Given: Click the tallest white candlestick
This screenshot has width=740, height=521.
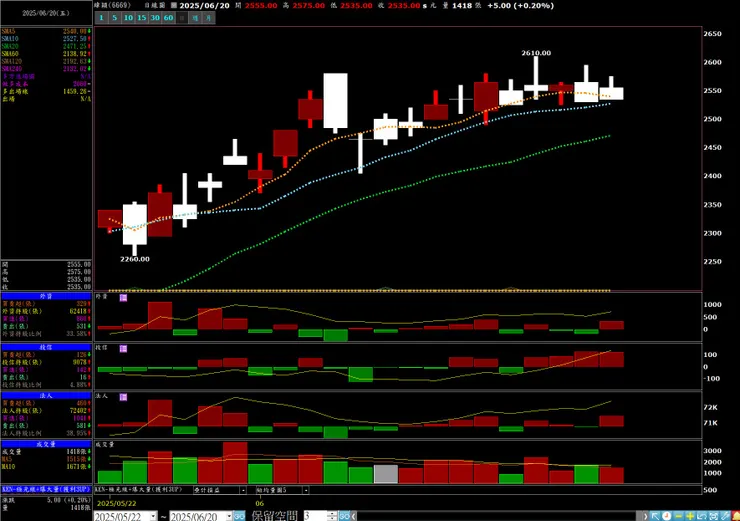Looking at the screenshot, I should click(x=336, y=101).
